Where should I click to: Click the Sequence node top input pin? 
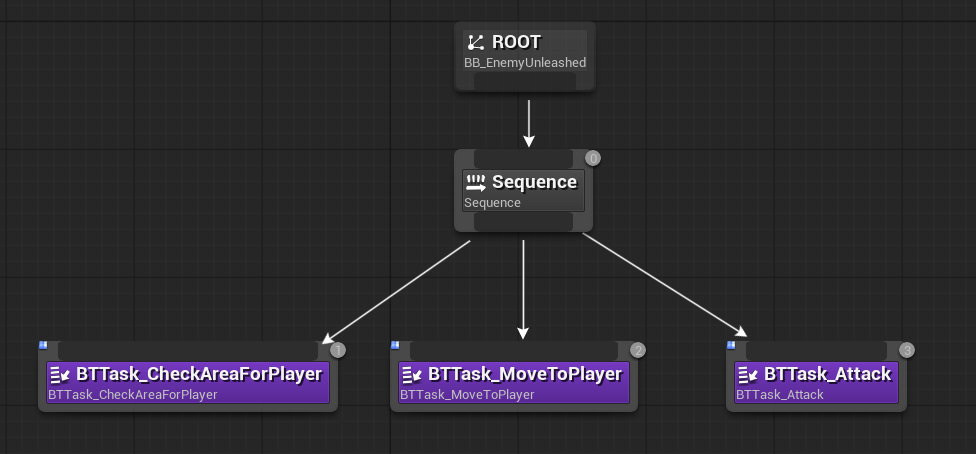pyautogui.click(x=523, y=159)
